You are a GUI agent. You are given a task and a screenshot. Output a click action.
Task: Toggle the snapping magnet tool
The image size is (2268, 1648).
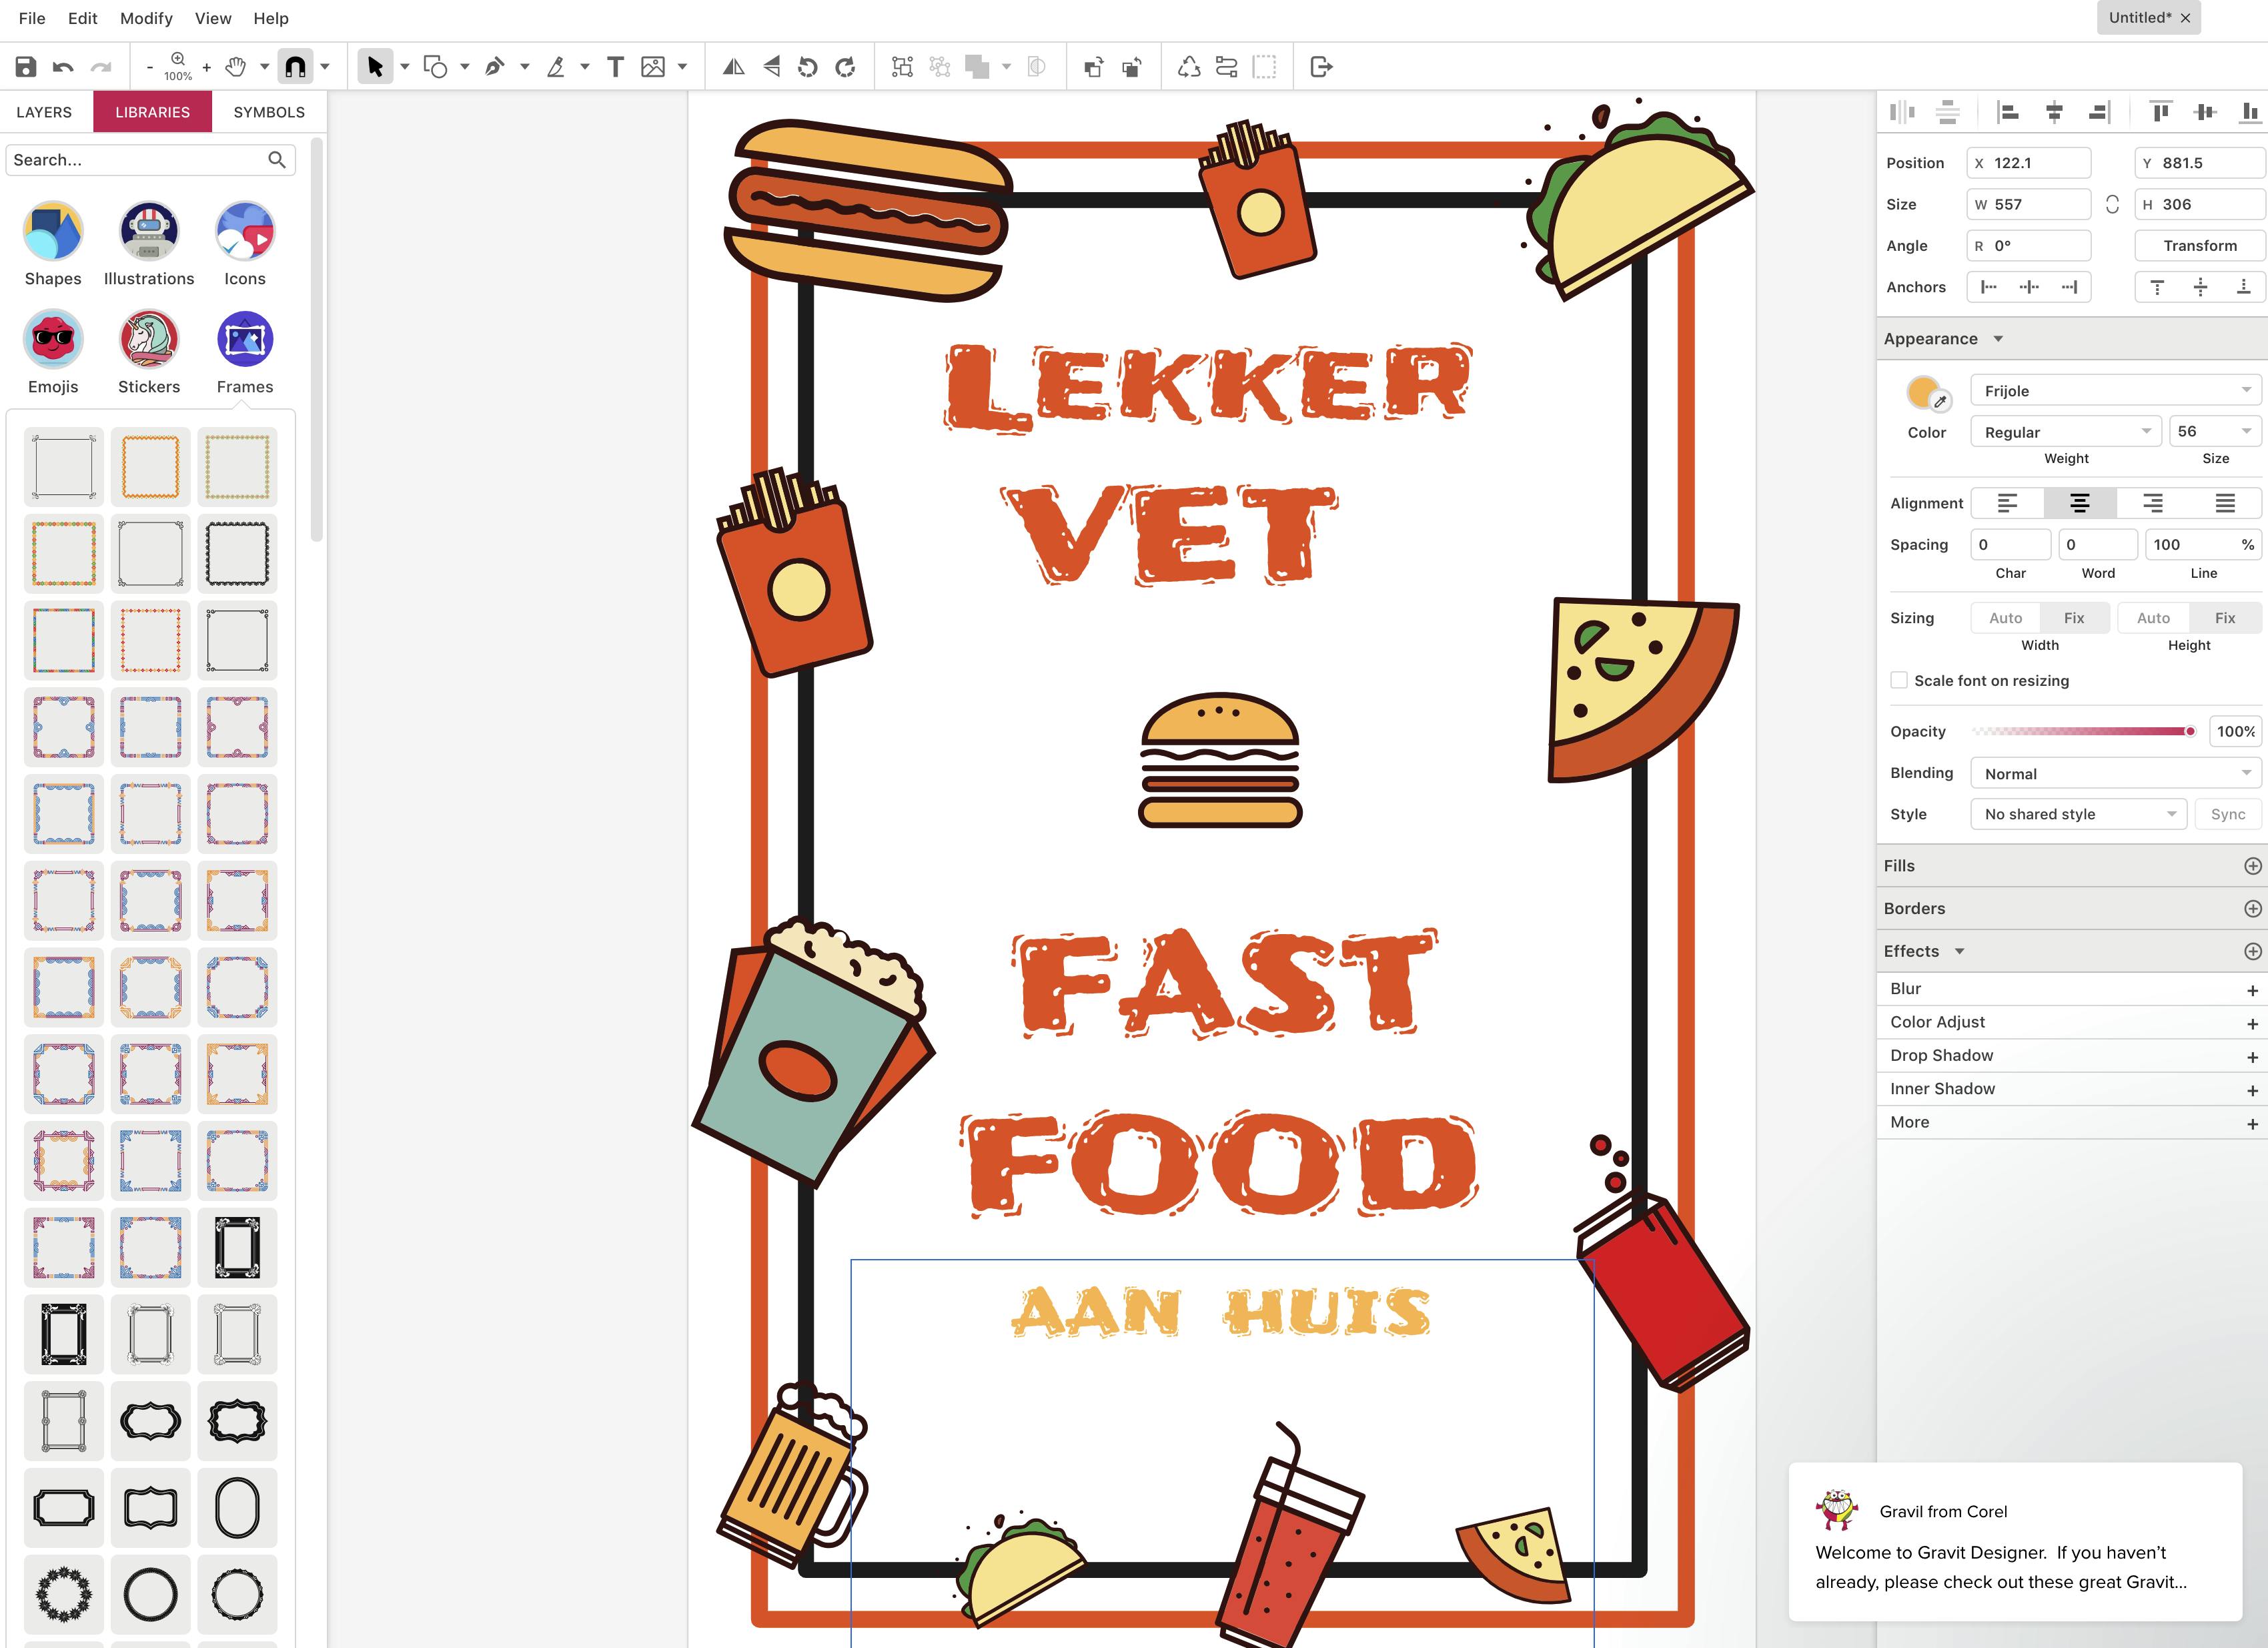pos(295,67)
